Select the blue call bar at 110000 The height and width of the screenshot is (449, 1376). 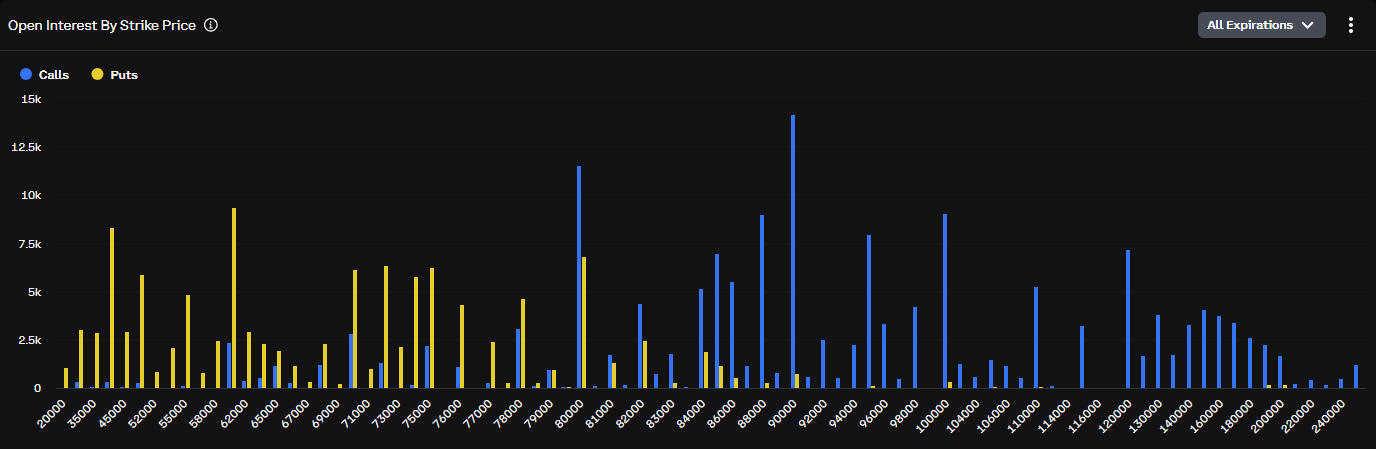pos(1036,337)
